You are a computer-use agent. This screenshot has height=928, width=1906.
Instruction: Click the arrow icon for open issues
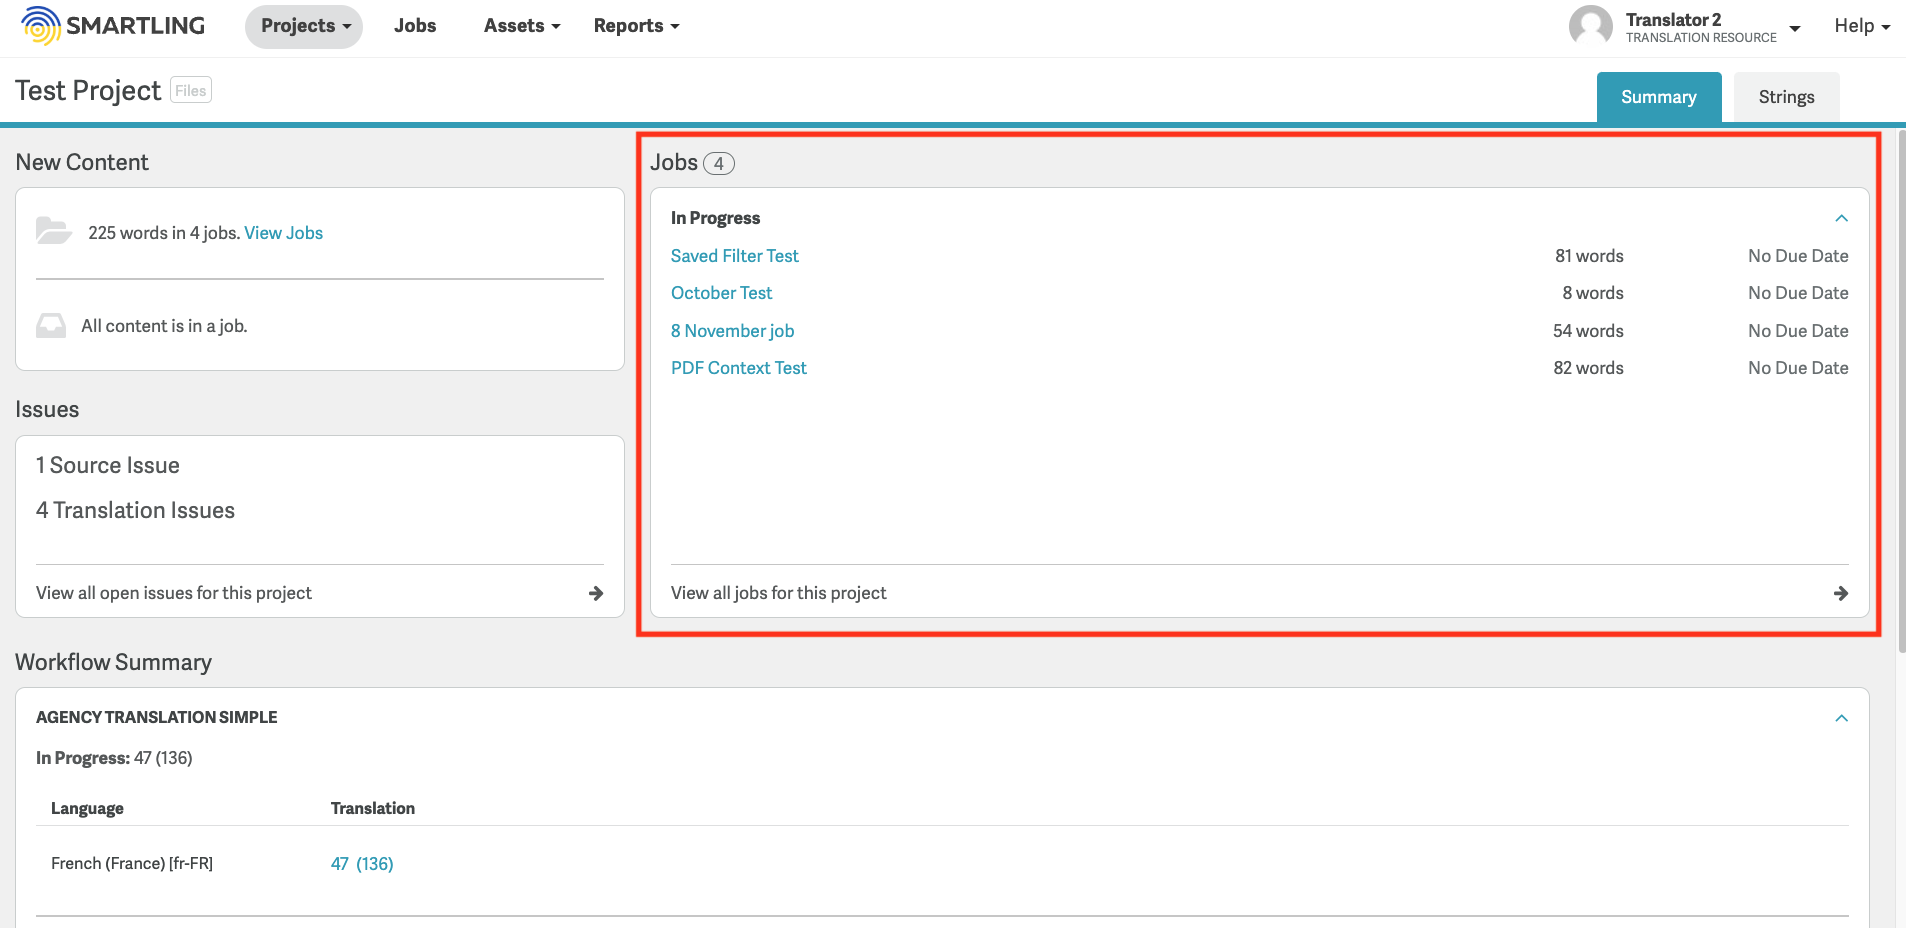coord(596,593)
